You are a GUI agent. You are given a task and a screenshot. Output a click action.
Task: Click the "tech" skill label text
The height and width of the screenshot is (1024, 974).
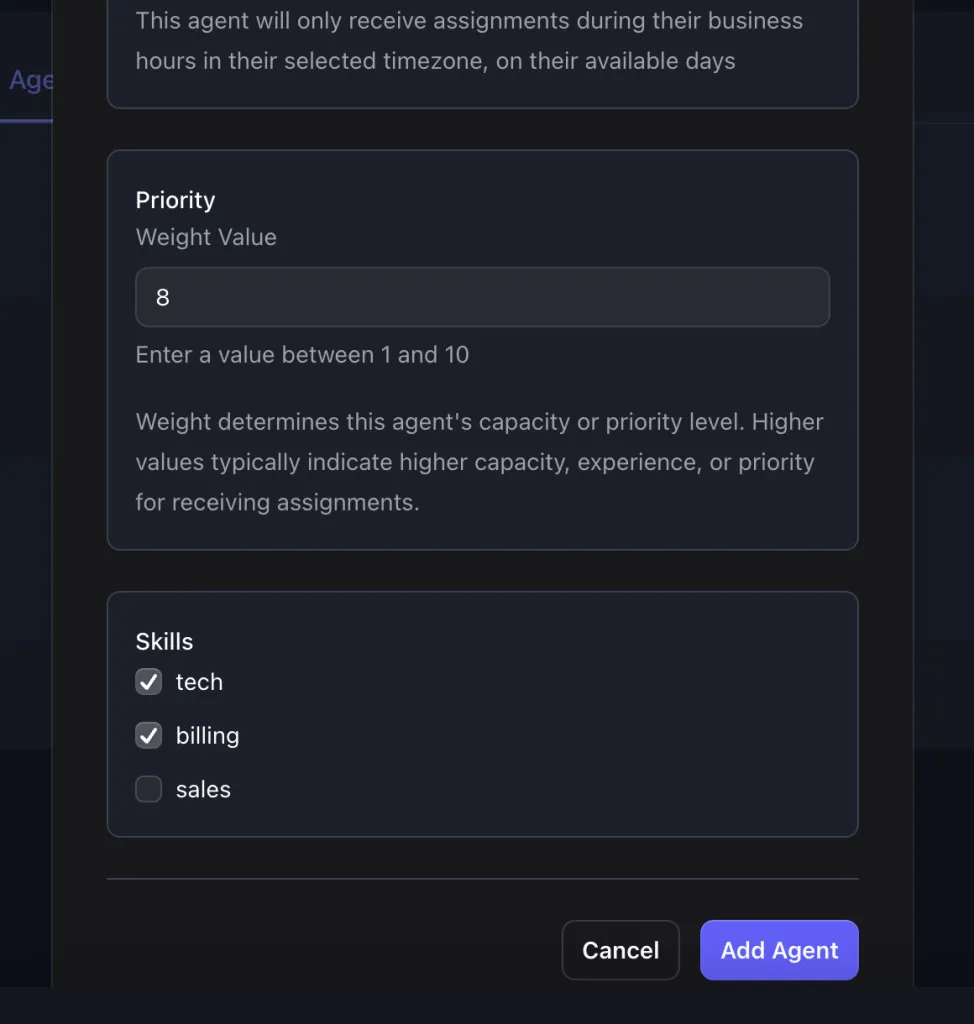pyautogui.click(x=199, y=682)
